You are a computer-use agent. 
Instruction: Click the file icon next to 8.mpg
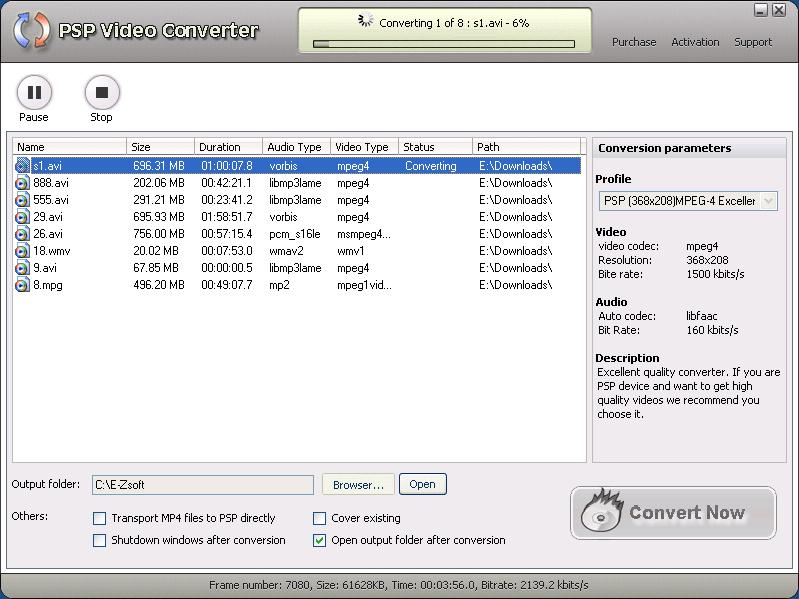tap(22, 285)
